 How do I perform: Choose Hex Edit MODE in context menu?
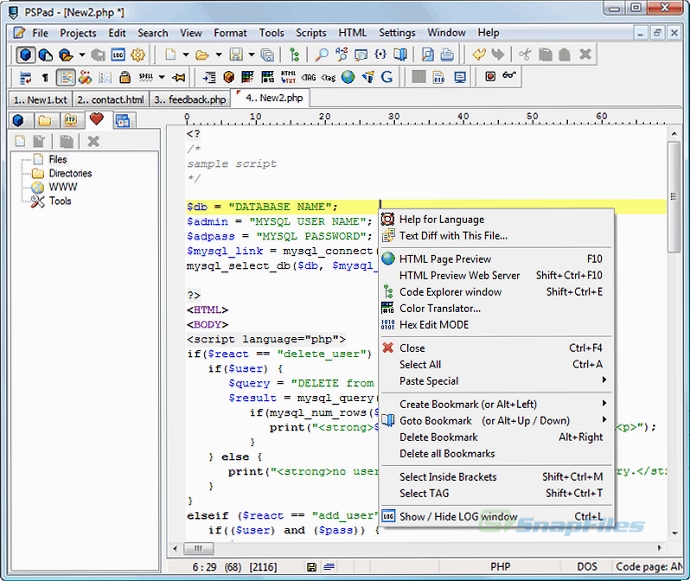point(496,325)
